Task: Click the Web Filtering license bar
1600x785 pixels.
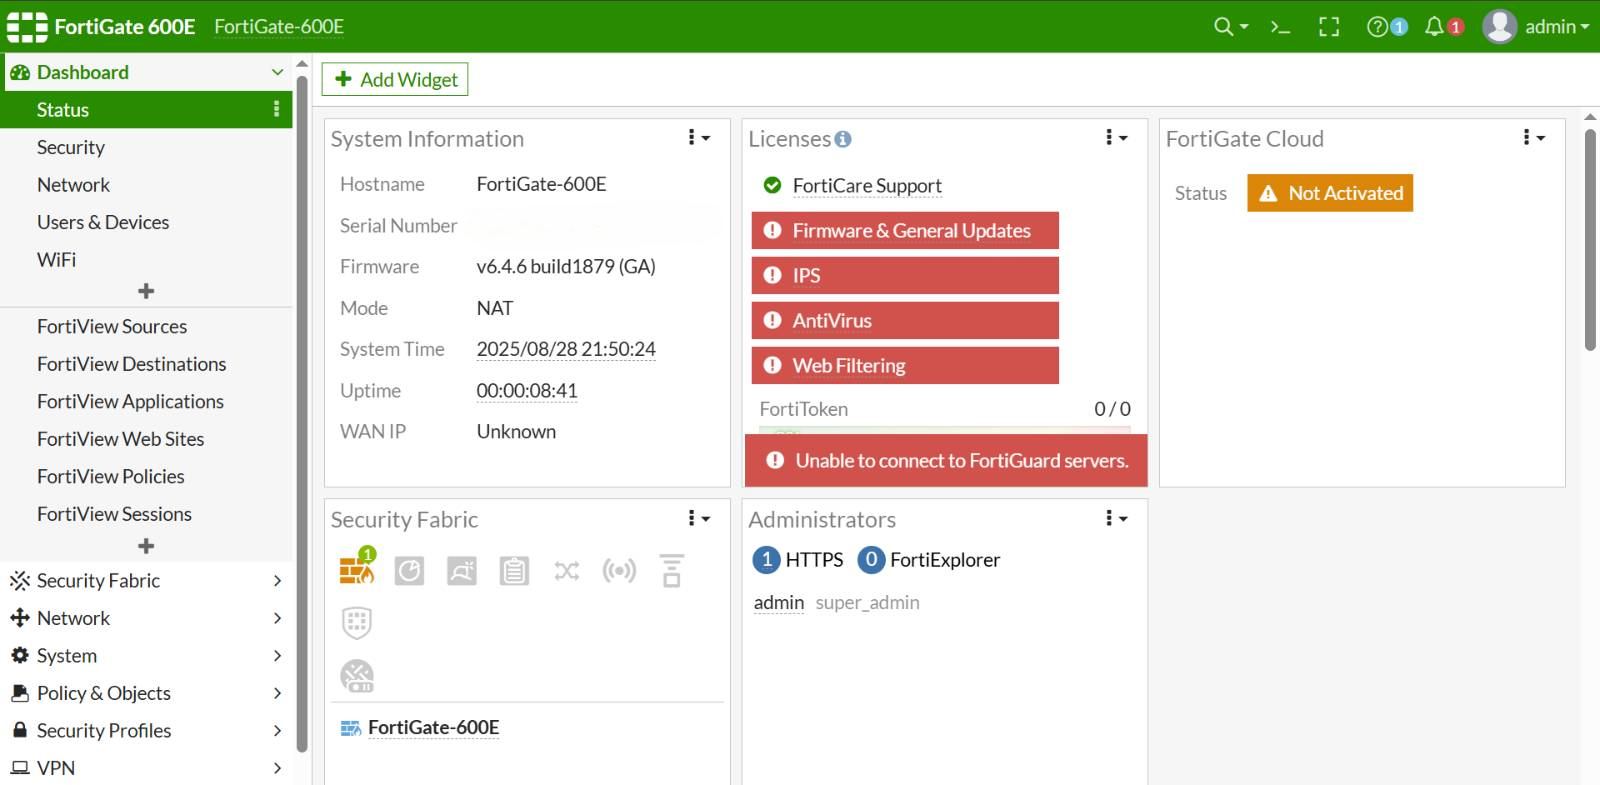Action: pyautogui.click(x=905, y=366)
